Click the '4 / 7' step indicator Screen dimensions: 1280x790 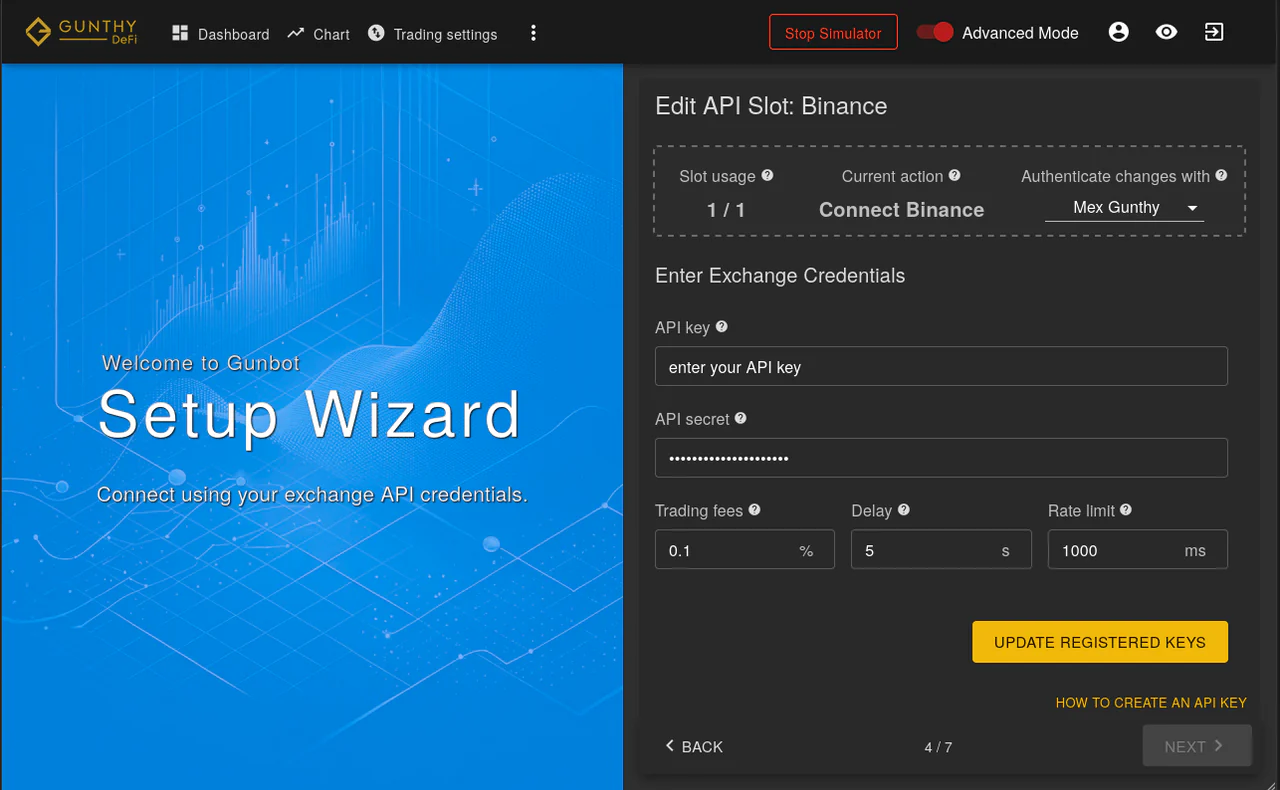point(938,747)
